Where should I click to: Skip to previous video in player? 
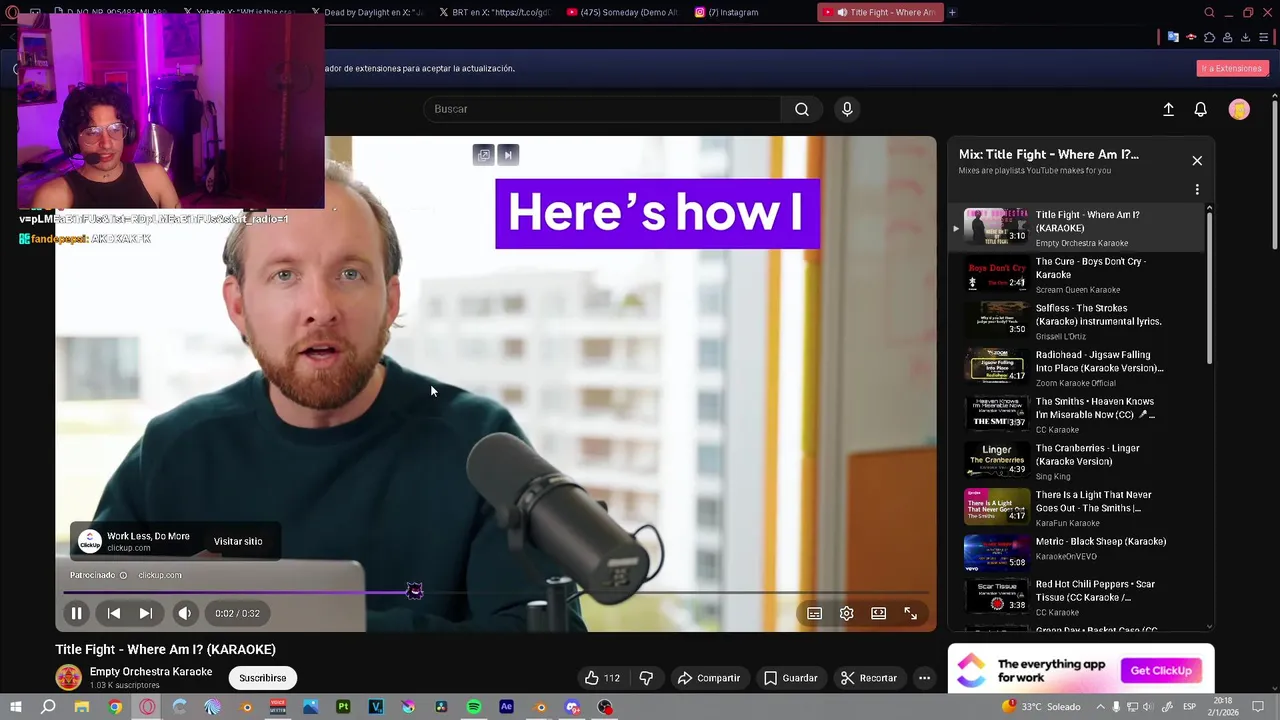(113, 613)
